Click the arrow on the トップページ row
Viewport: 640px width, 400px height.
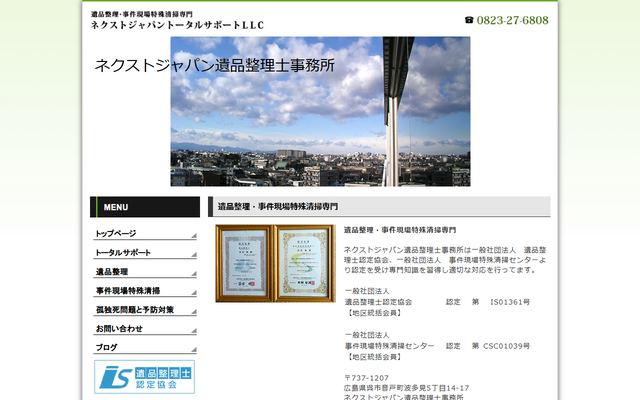pyautogui.click(x=194, y=236)
